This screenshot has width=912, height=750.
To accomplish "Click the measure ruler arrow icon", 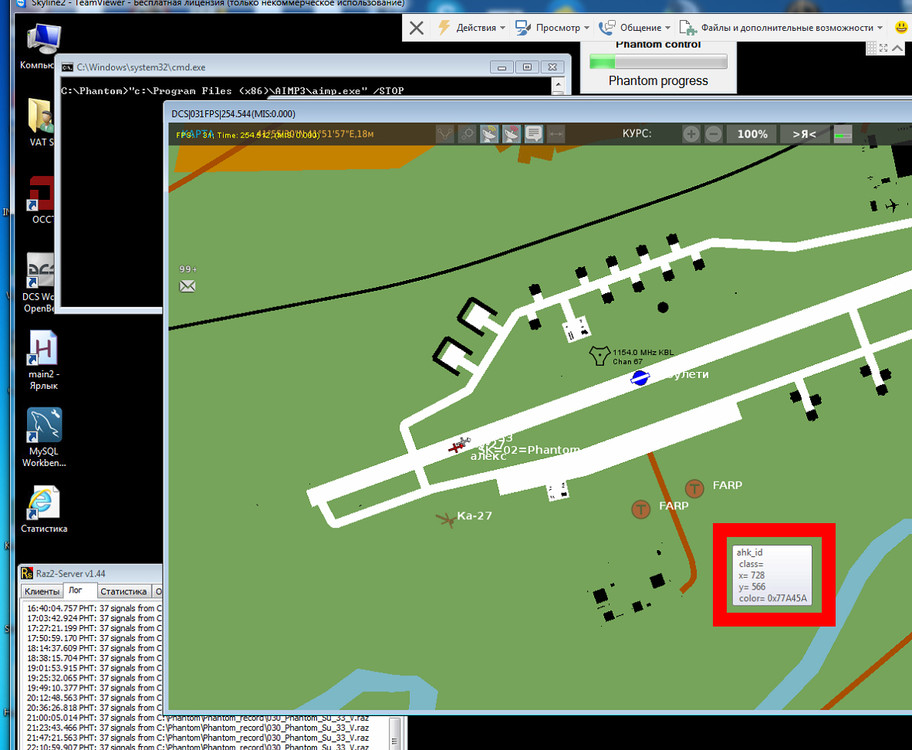I will pos(555,134).
